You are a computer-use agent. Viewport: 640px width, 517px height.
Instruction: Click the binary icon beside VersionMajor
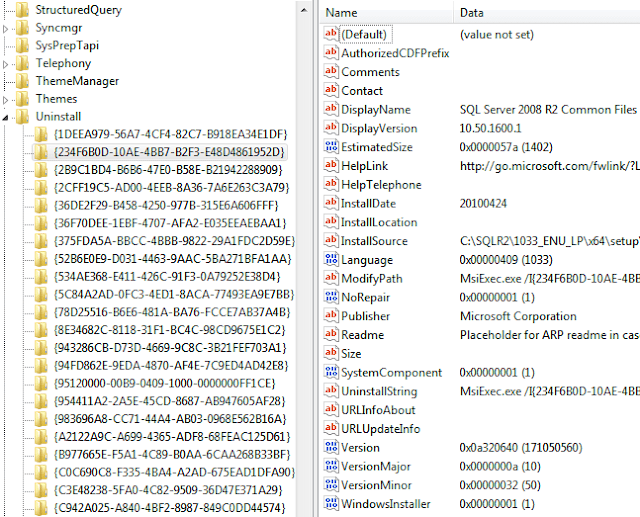(331, 466)
